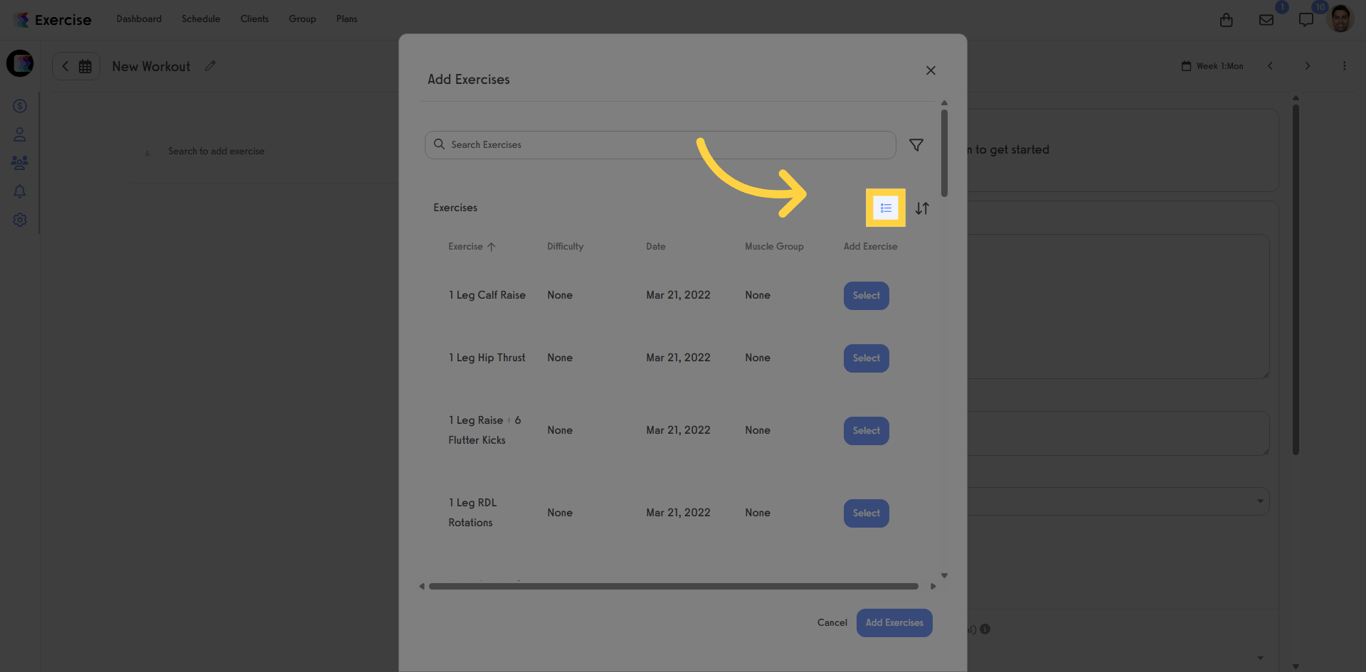Open the billing dollar icon in the sidebar

(x=19, y=105)
